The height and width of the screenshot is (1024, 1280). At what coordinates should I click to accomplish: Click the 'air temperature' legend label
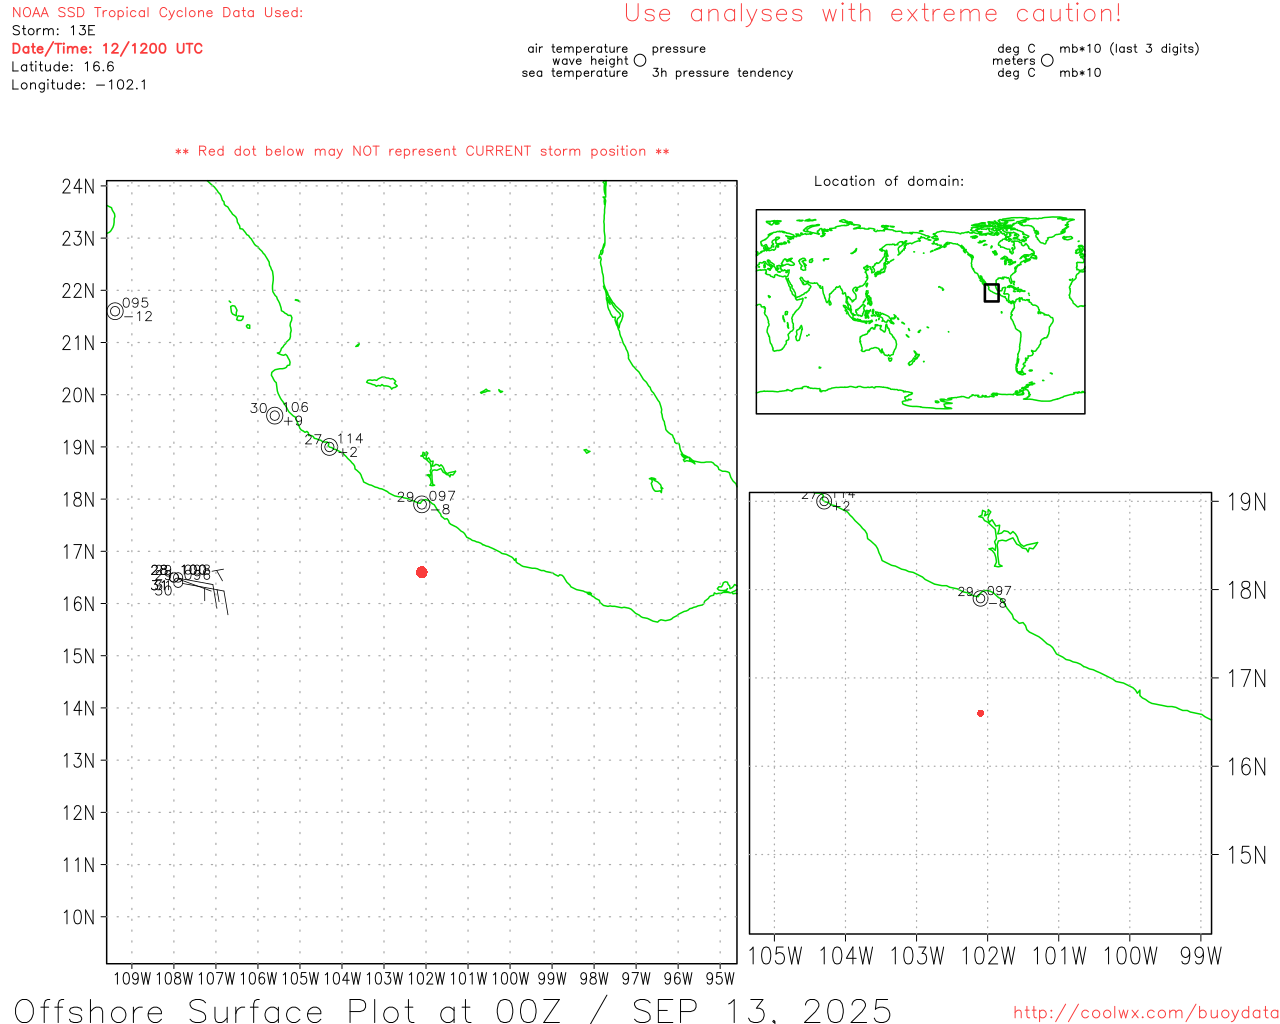pyautogui.click(x=578, y=49)
